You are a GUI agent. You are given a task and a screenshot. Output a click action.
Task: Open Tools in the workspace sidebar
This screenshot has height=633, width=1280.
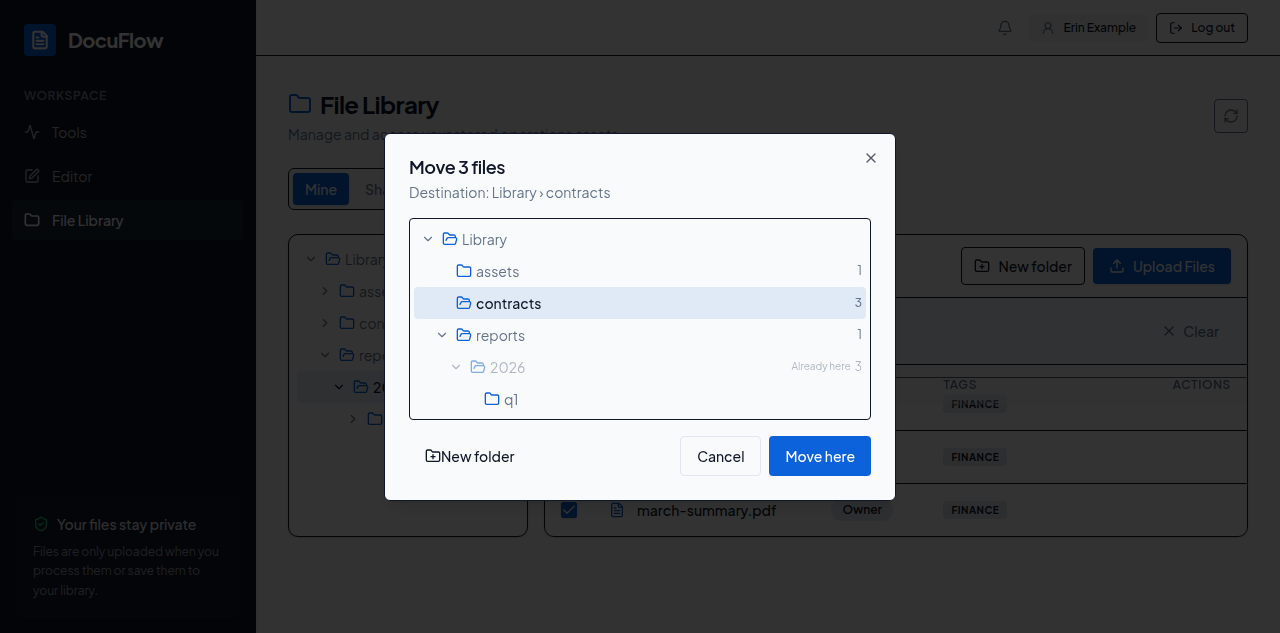tap(128, 132)
